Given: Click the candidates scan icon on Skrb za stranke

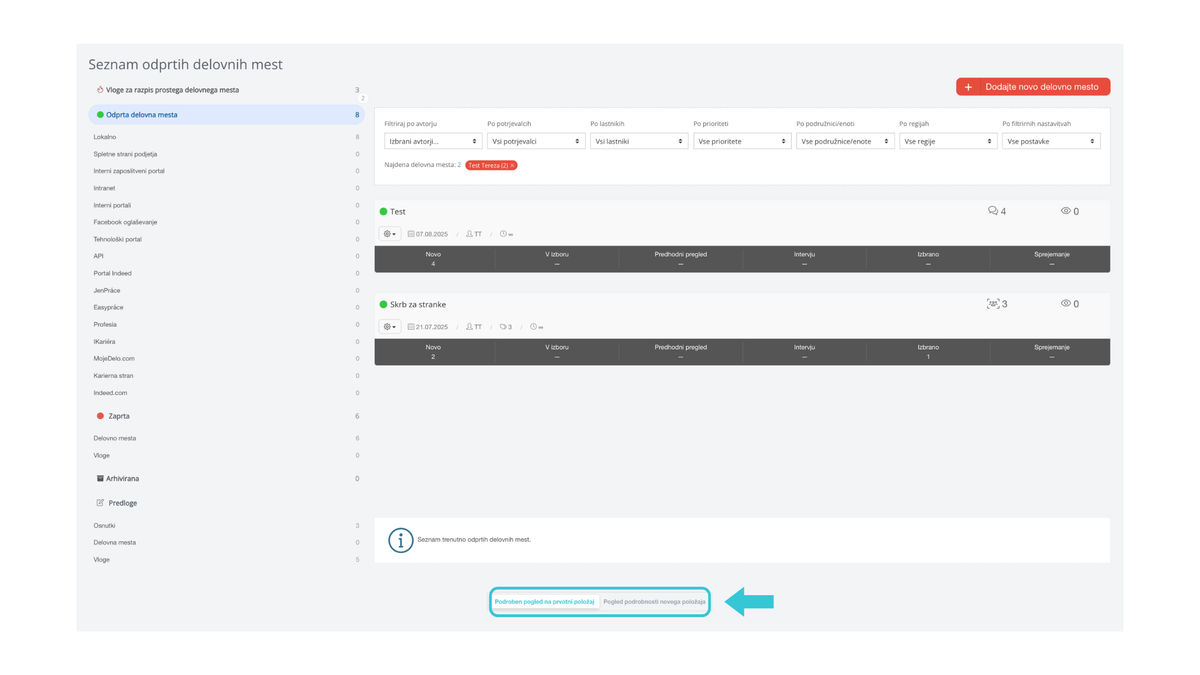Looking at the screenshot, I should coord(993,303).
